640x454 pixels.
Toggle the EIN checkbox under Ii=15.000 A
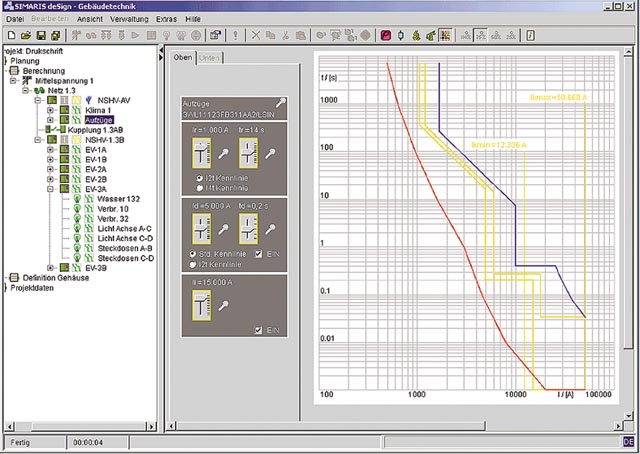(x=259, y=330)
